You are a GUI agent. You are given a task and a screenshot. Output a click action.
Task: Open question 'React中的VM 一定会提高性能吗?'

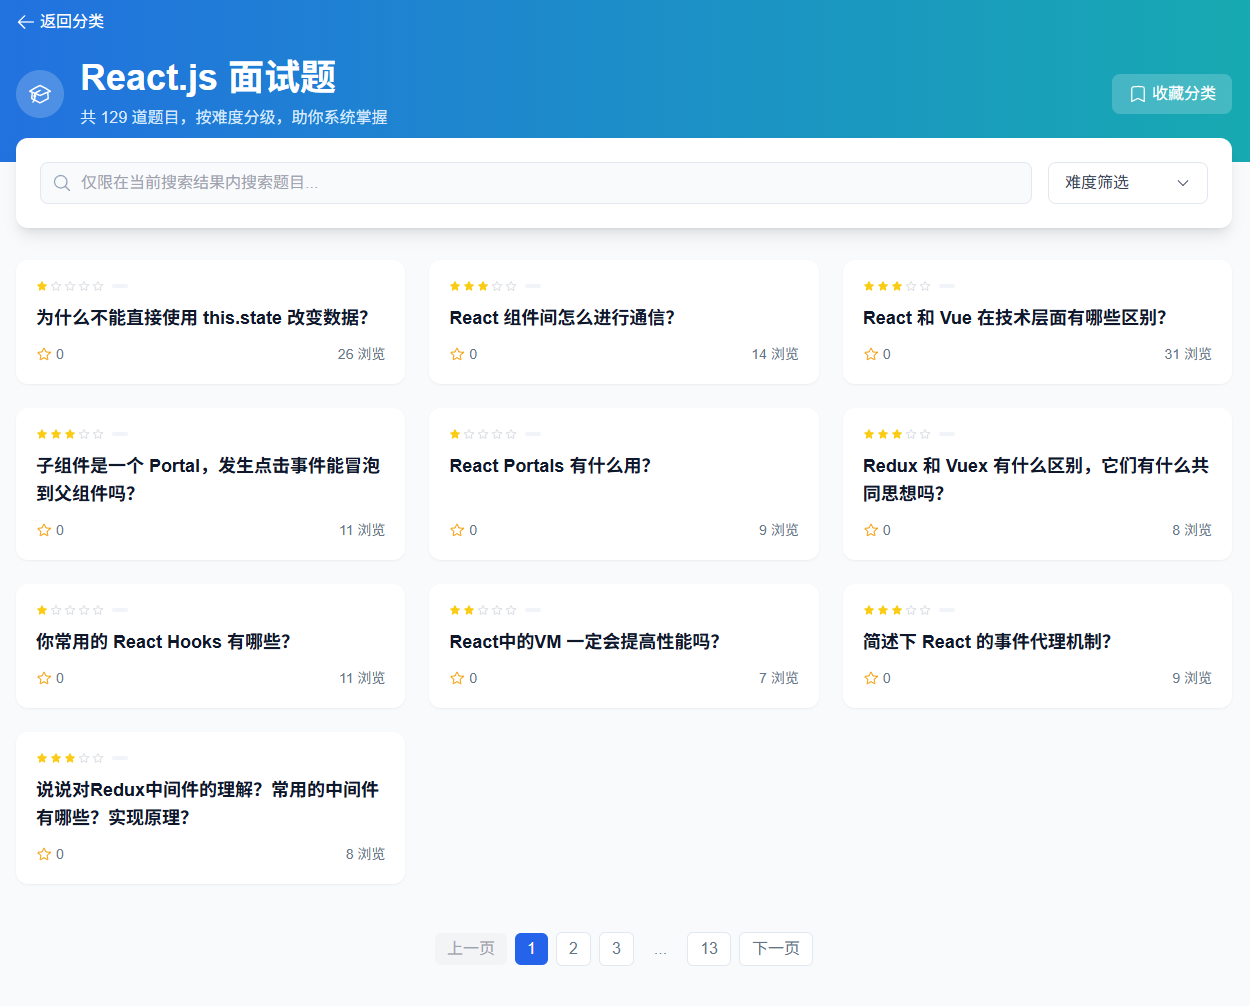tap(585, 642)
